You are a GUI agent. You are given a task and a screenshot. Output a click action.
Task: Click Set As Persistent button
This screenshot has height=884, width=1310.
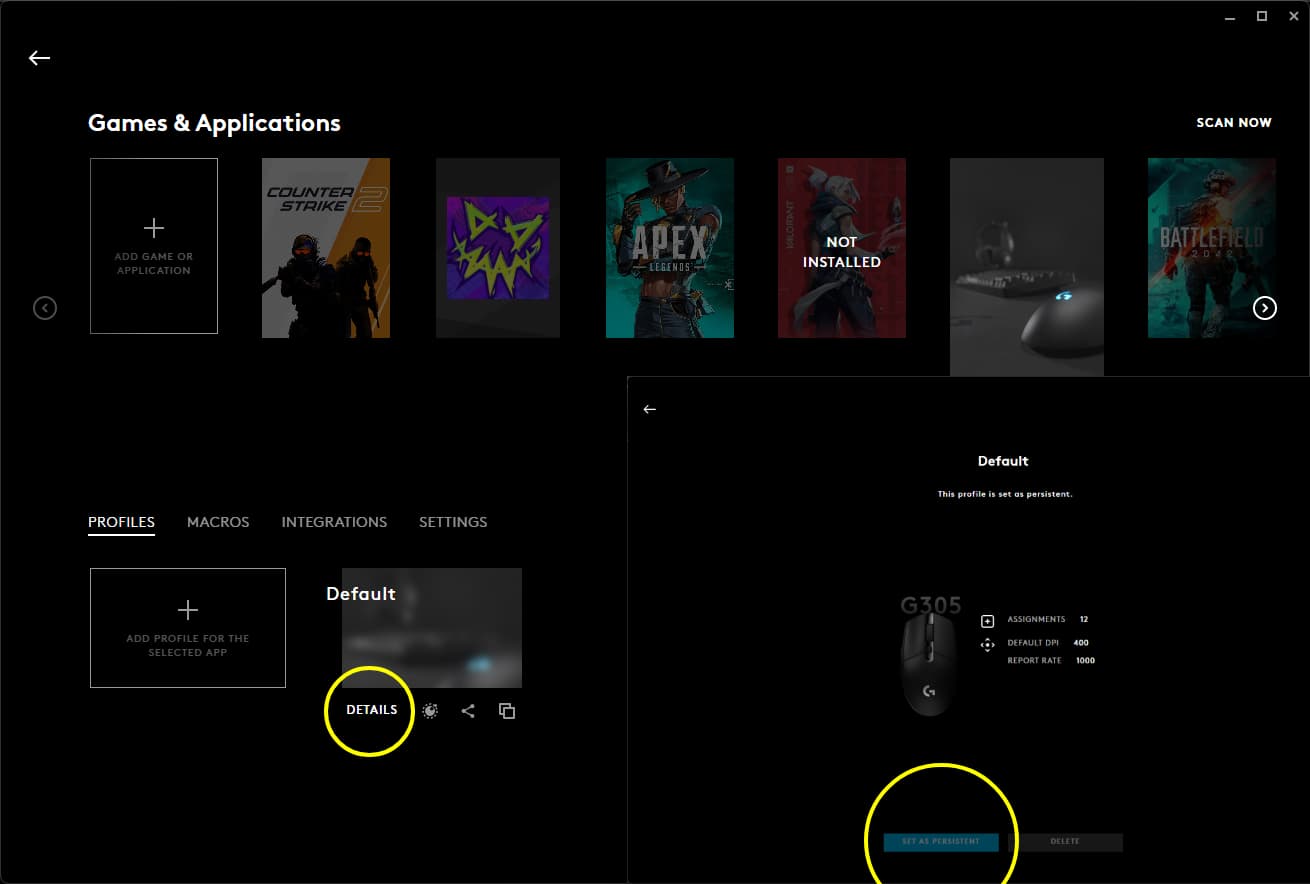point(941,842)
